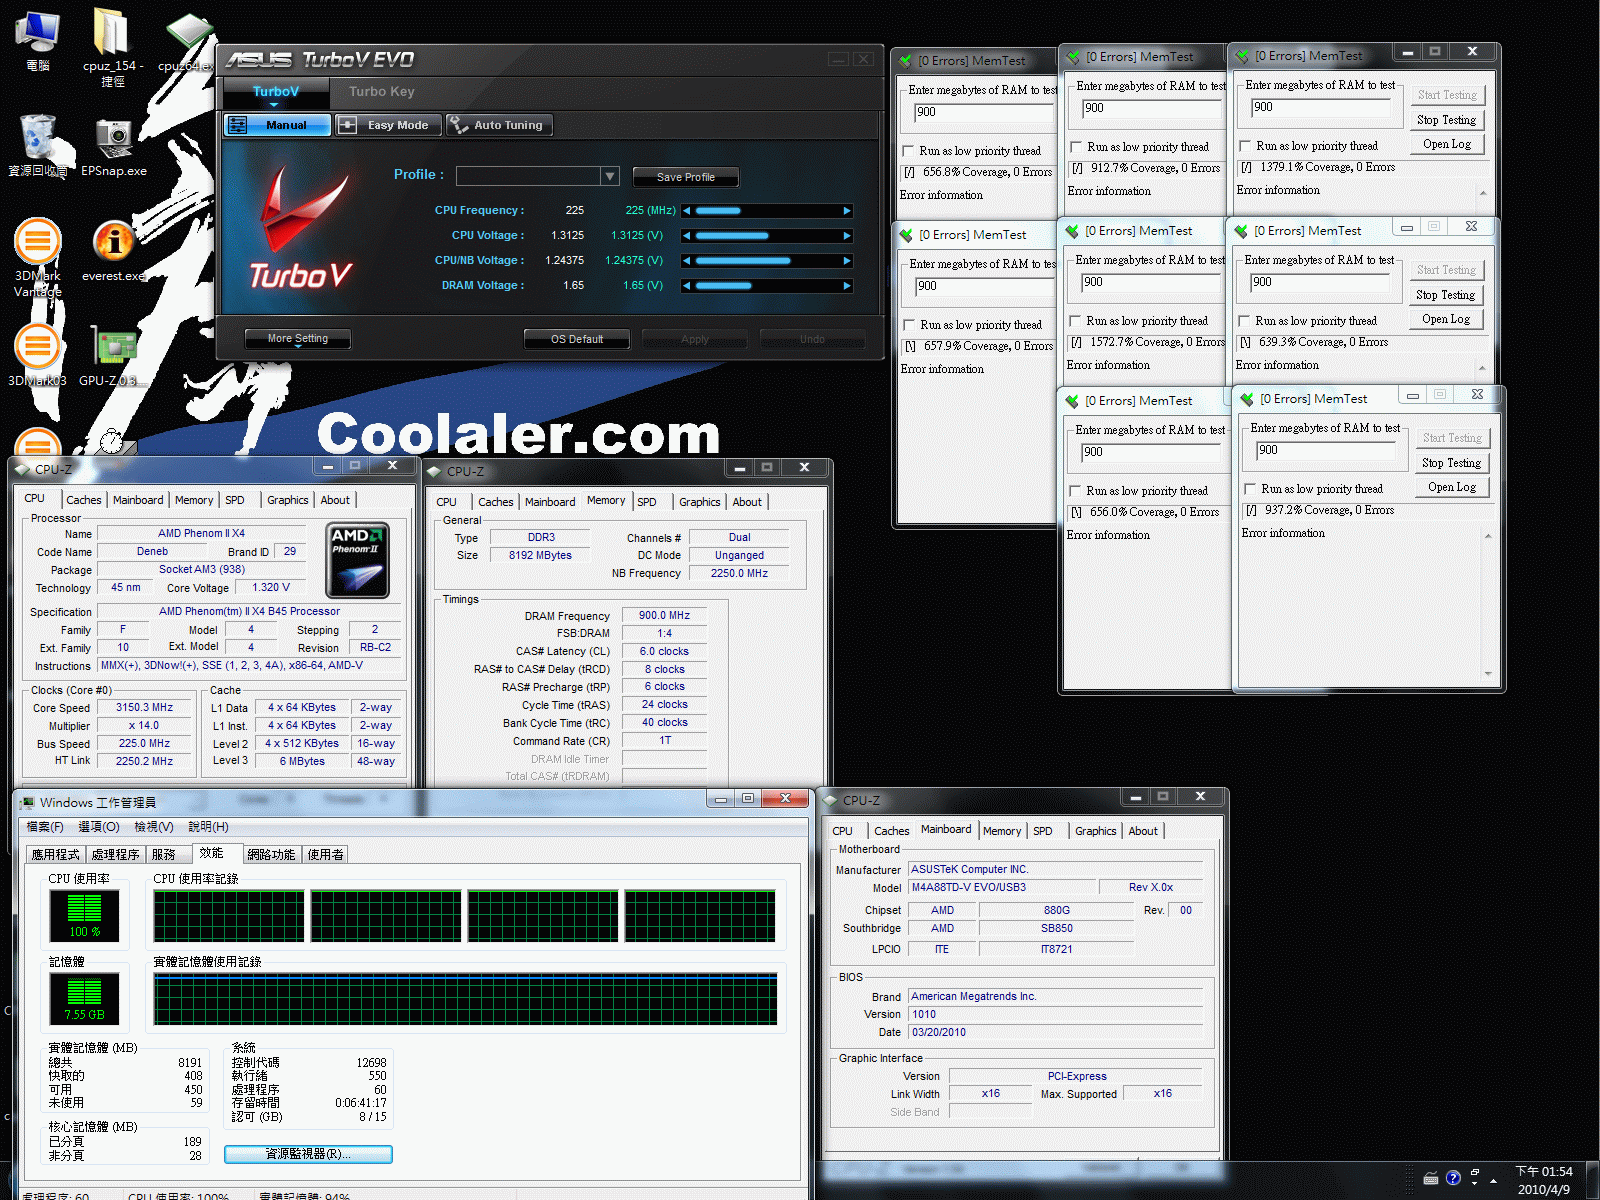
Task: Show hidden tray icons arrow
Action: pyautogui.click(x=1493, y=1181)
